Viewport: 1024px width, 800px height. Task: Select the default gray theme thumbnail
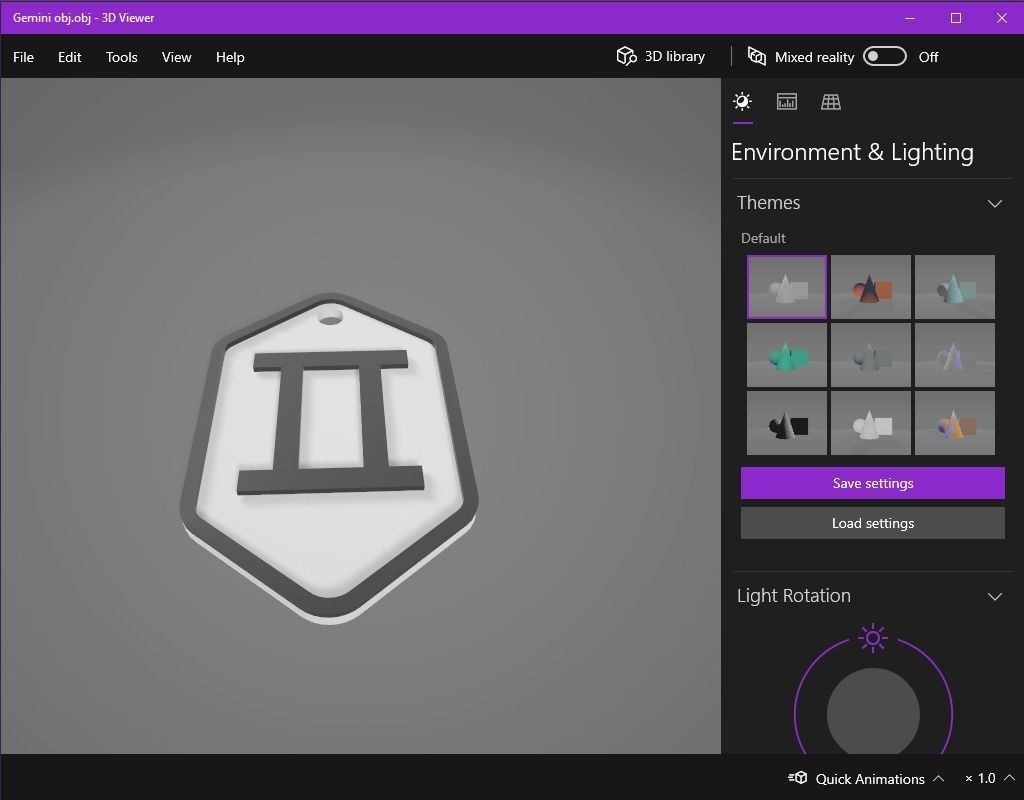(x=786, y=287)
